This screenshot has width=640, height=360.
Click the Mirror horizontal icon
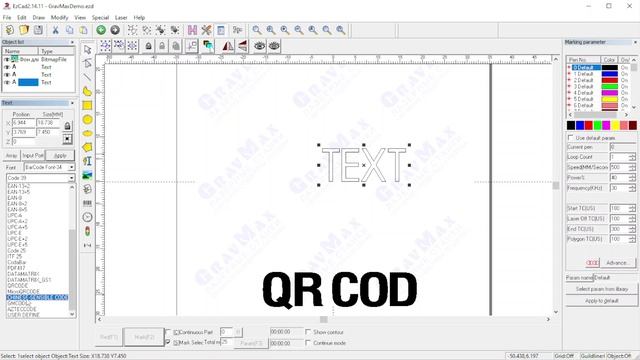point(228,46)
